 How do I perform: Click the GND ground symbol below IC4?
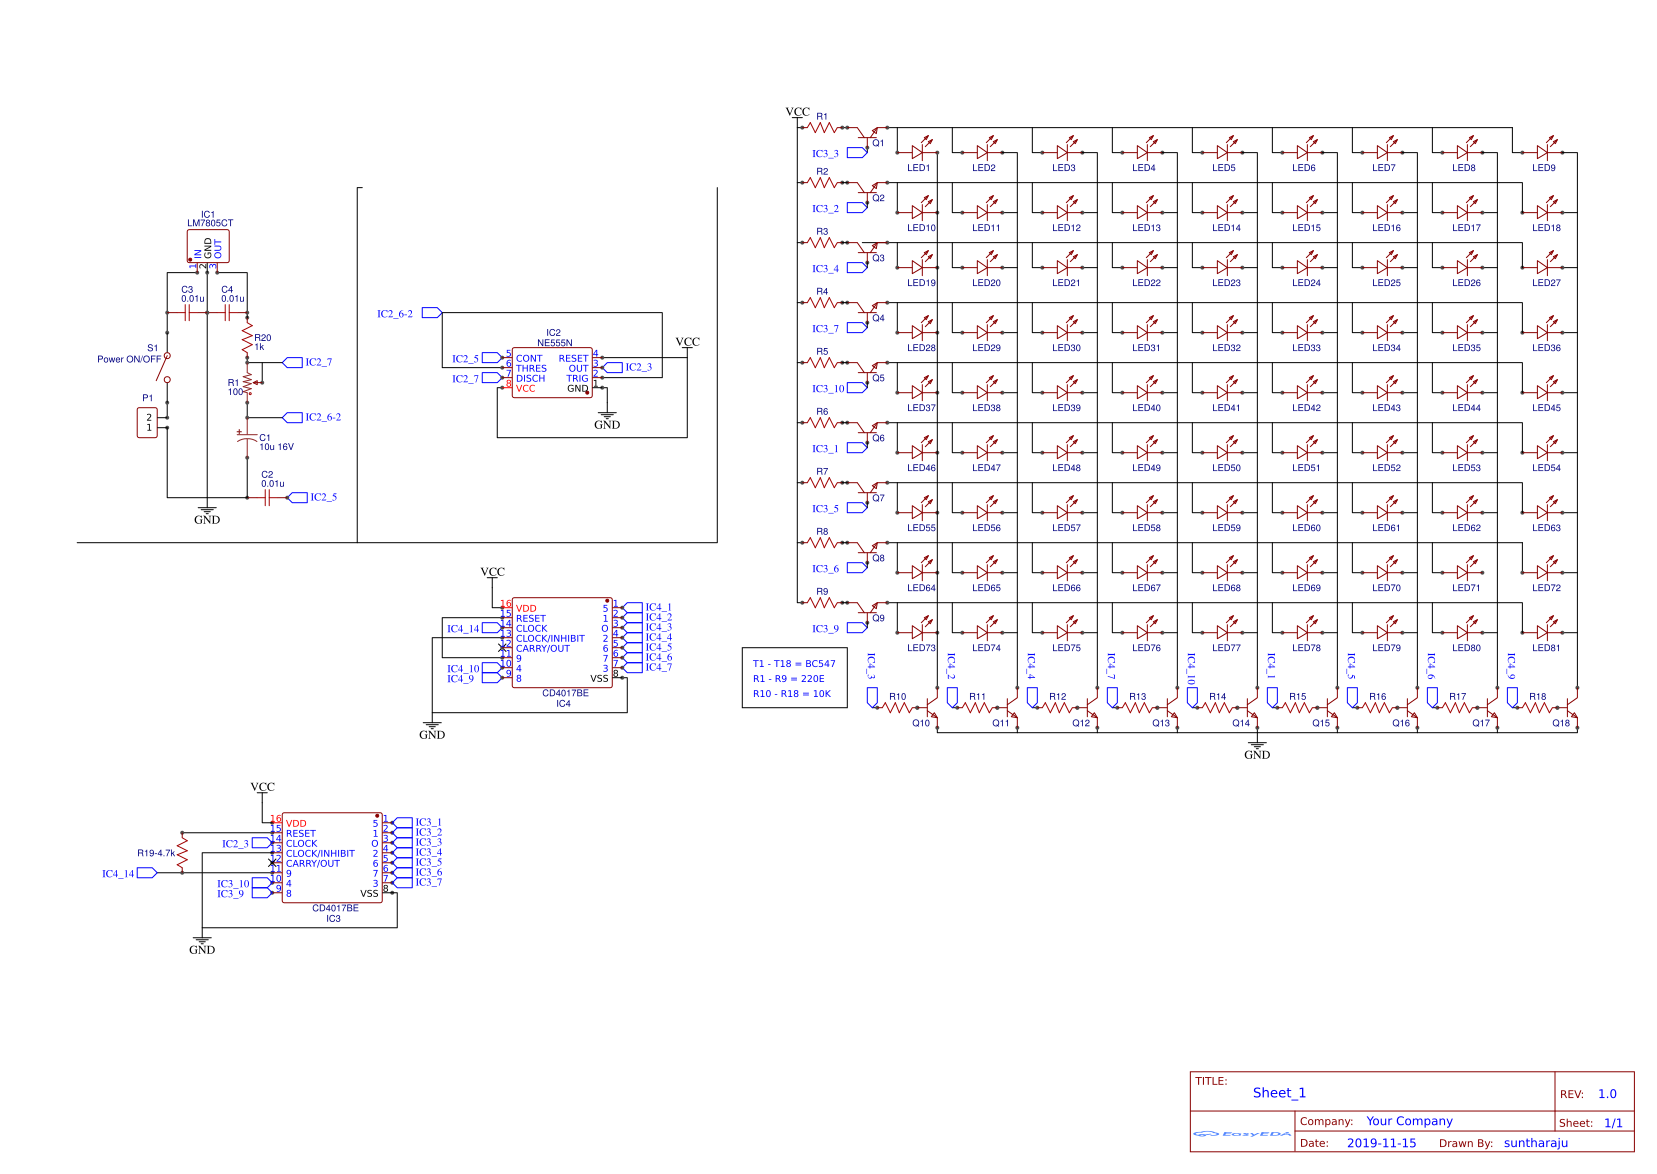coord(432,728)
